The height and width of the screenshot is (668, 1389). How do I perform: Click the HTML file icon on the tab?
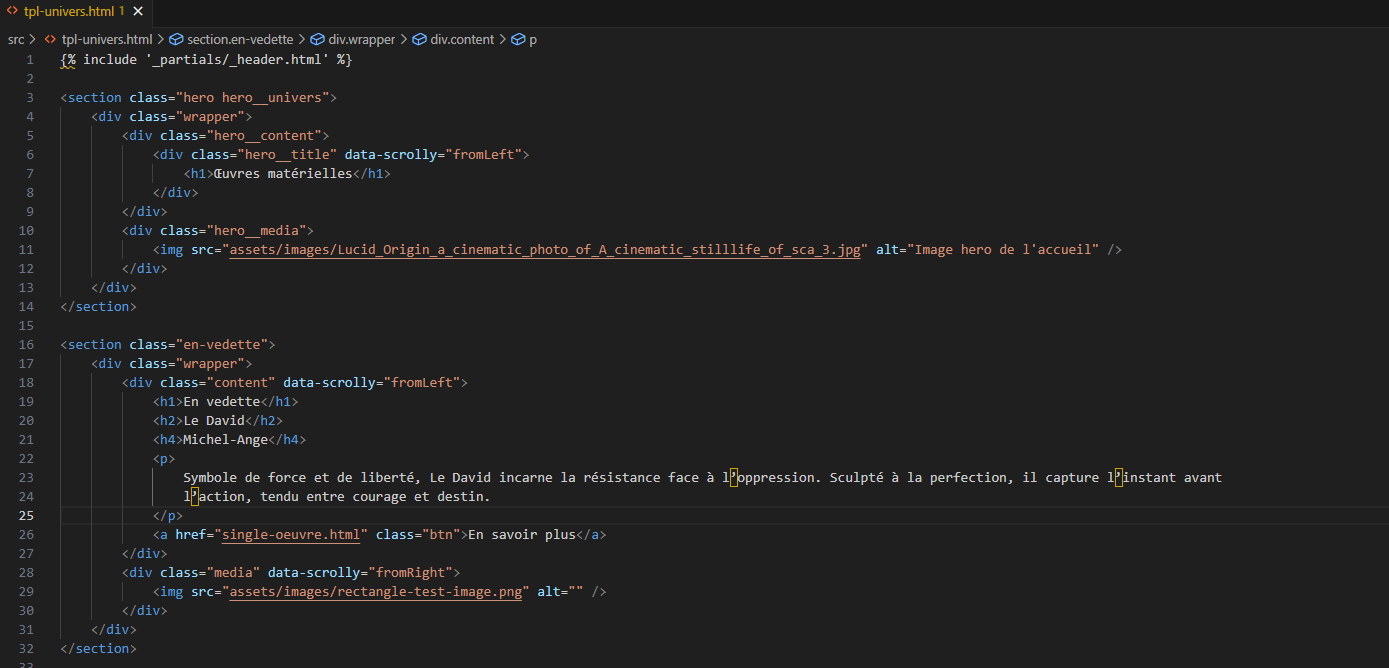11,12
